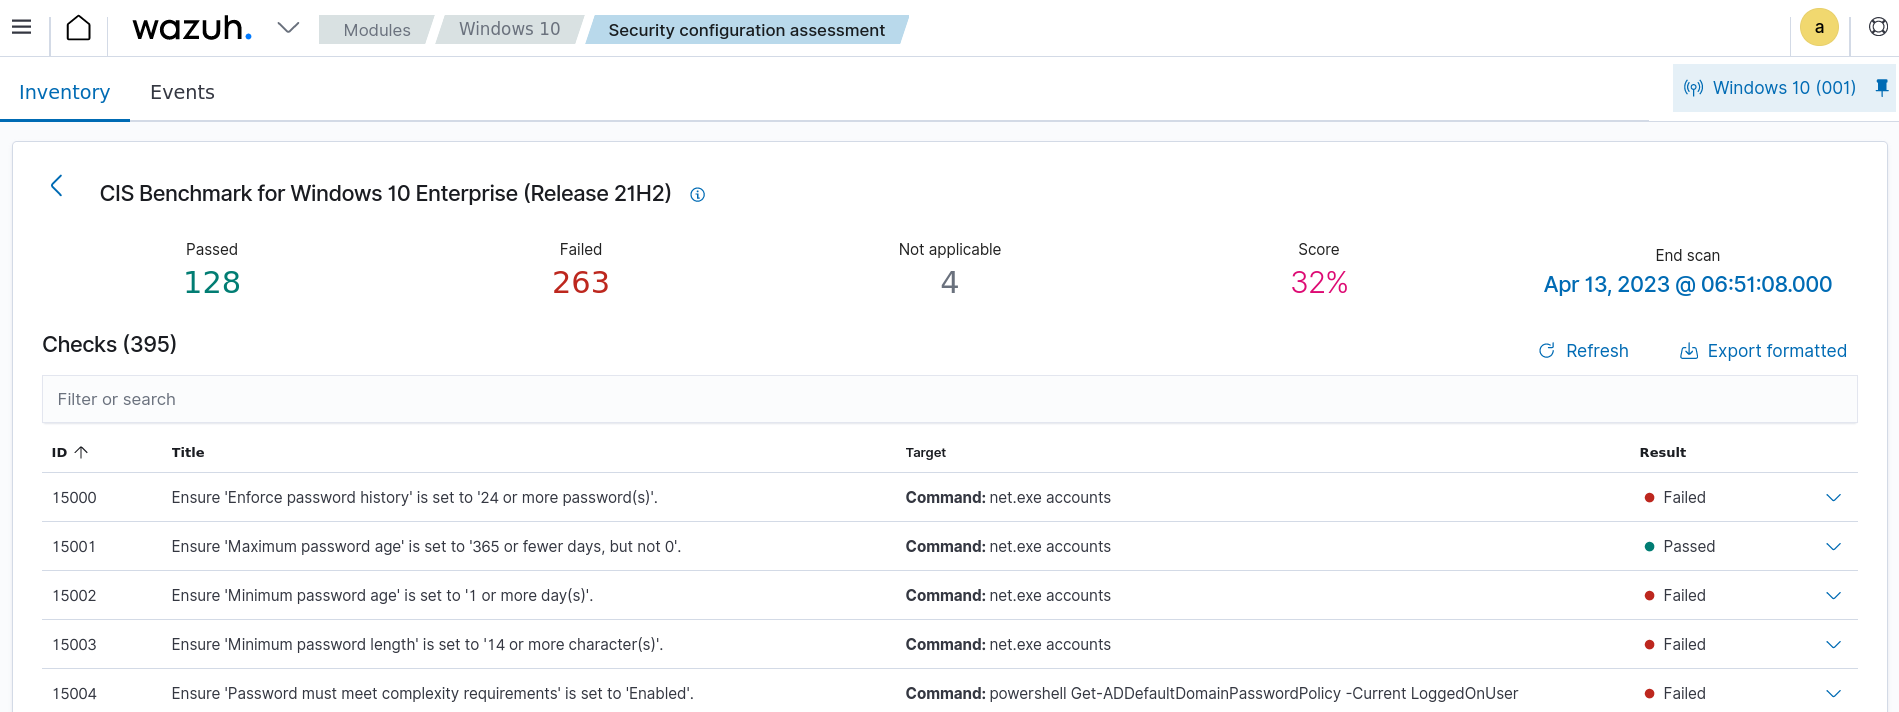Switch to the Events tab
The height and width of the screenshot is (712, 1899).
[182, 92]
